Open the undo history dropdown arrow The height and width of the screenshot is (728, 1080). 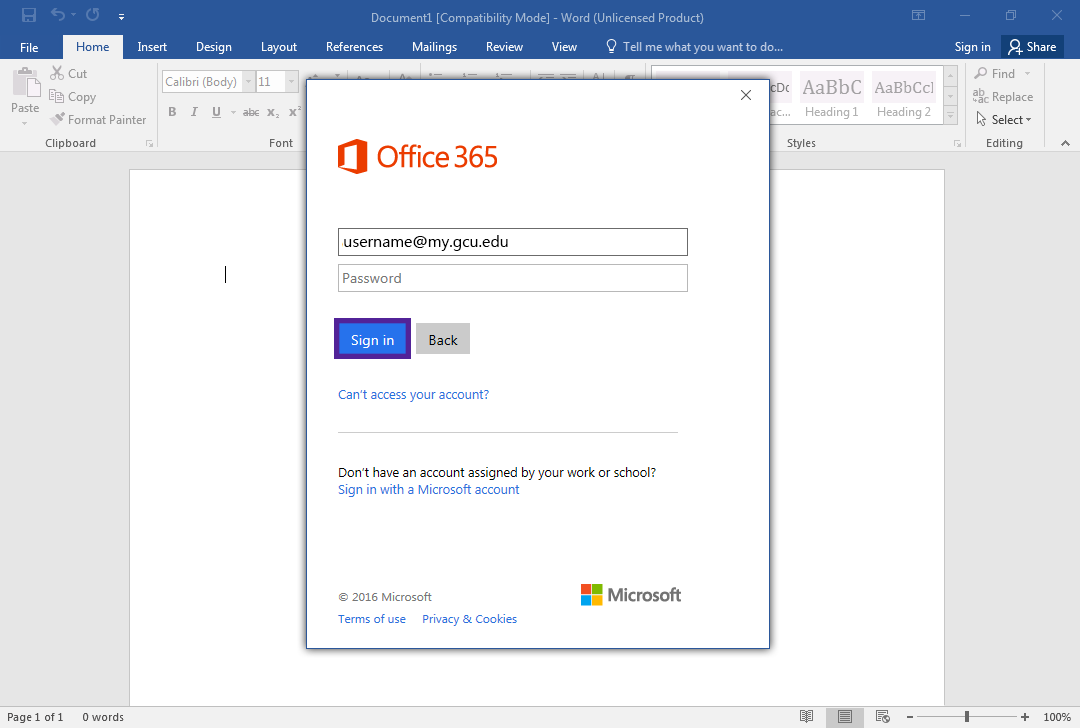(73, 15)
